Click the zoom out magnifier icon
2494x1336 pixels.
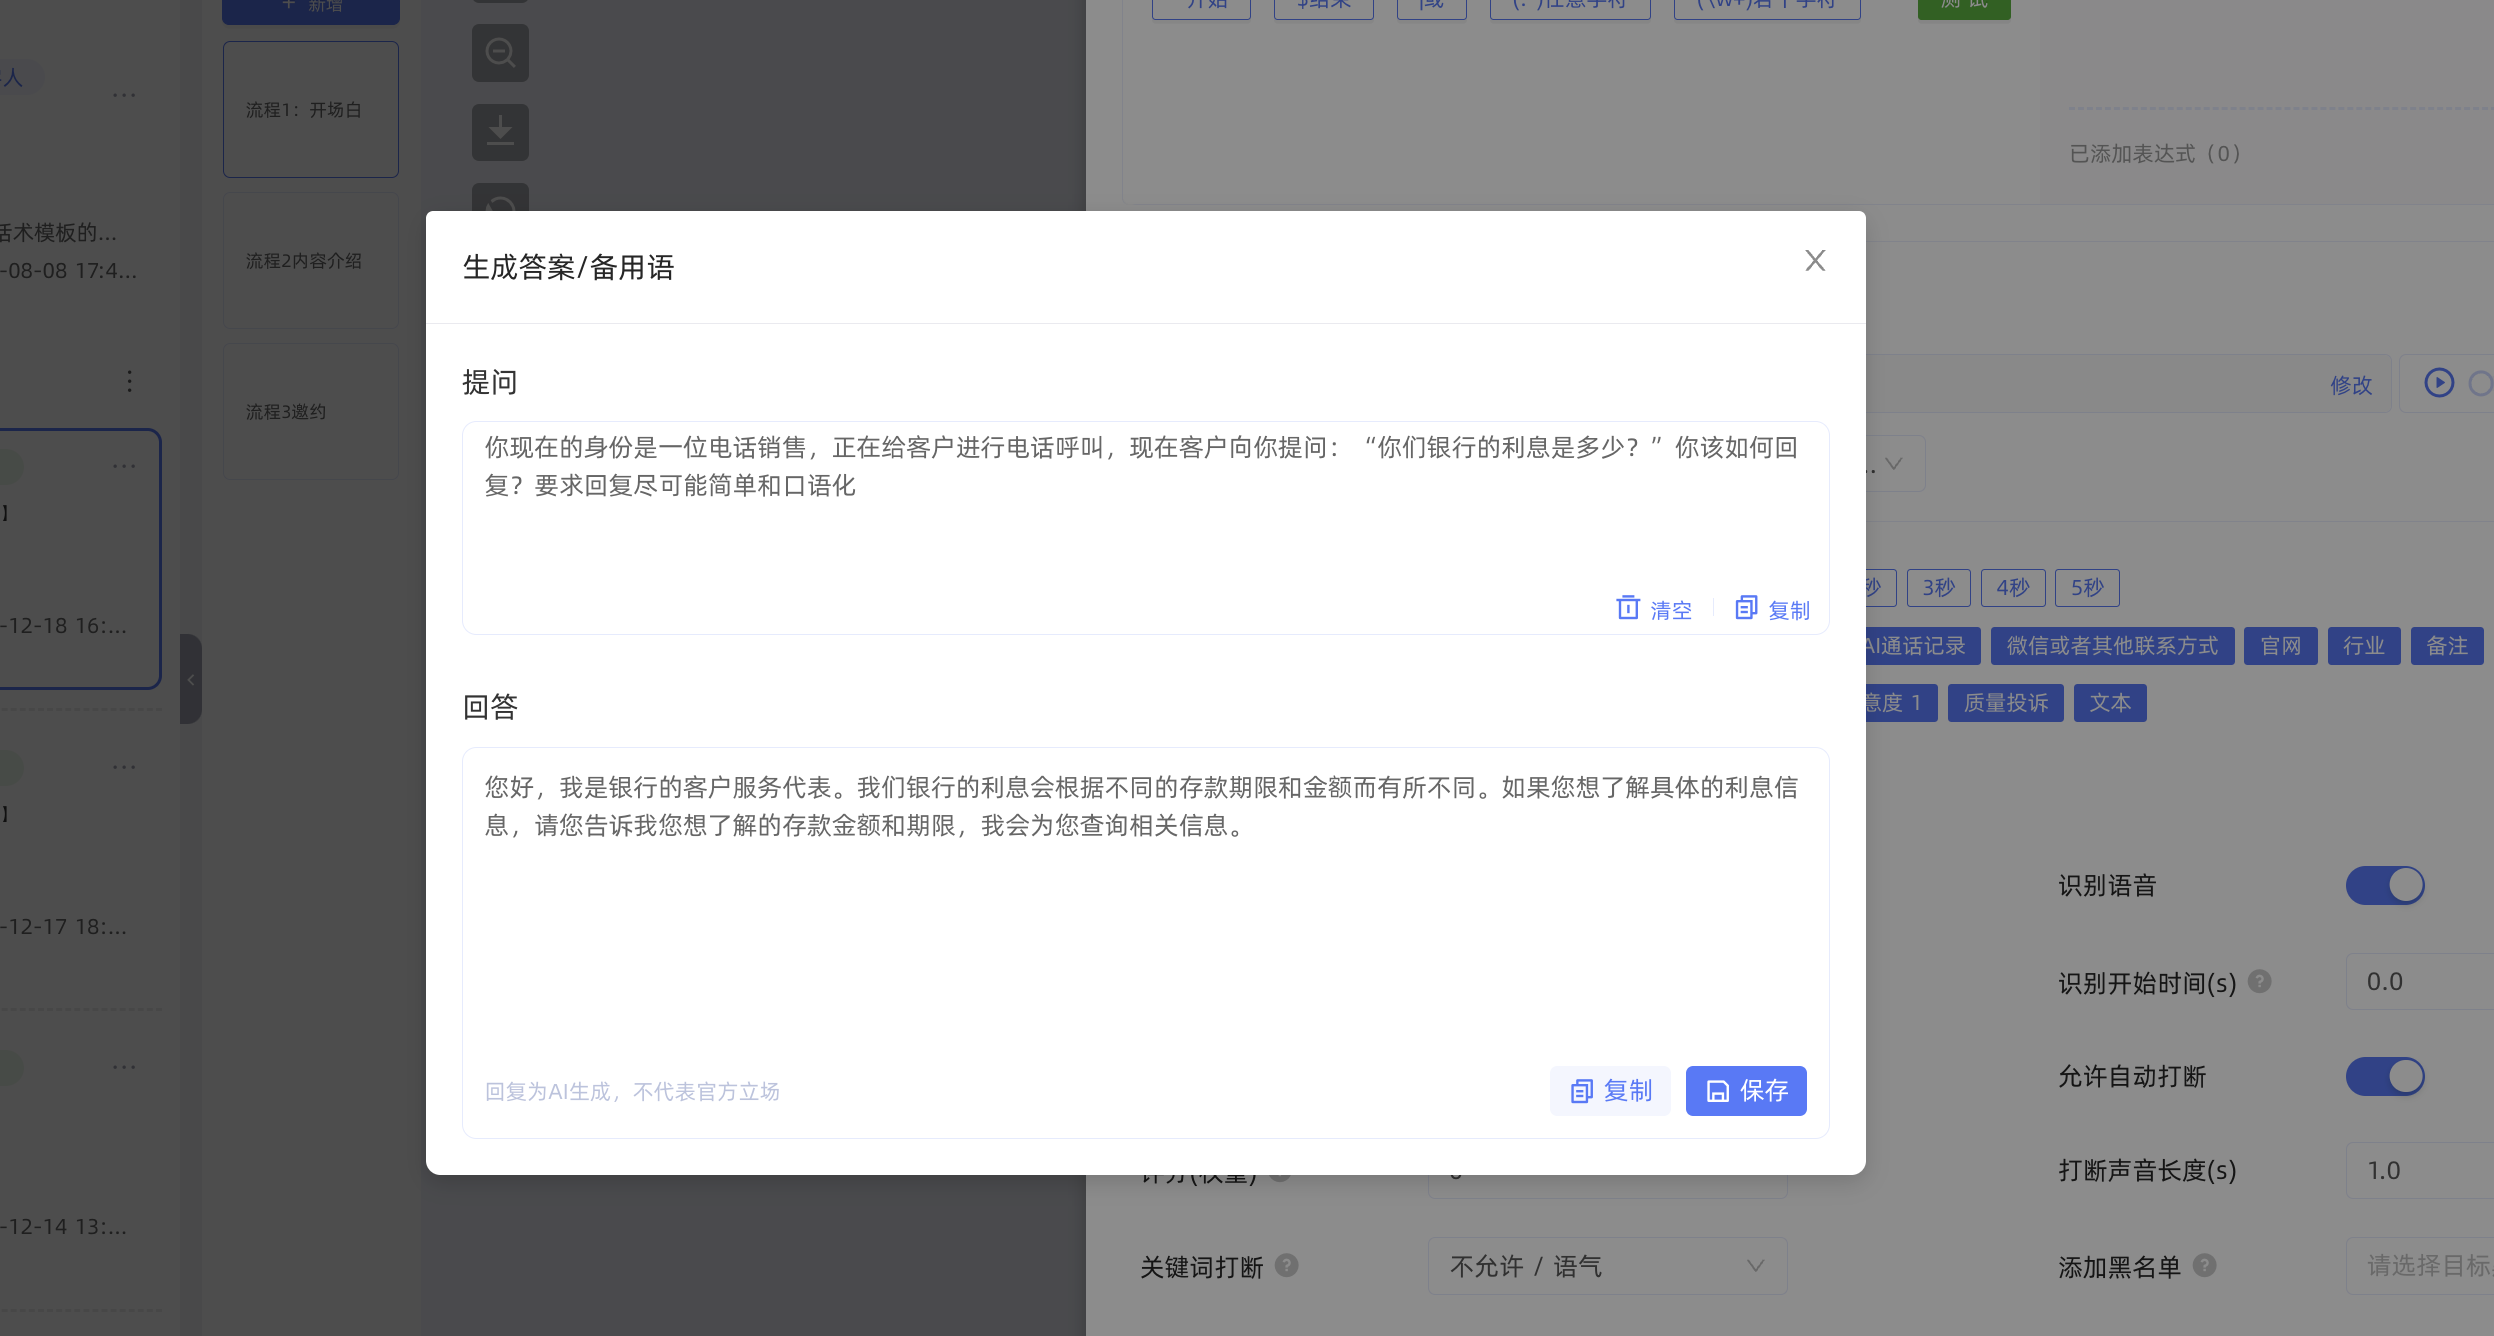click(x=500, y=52)
